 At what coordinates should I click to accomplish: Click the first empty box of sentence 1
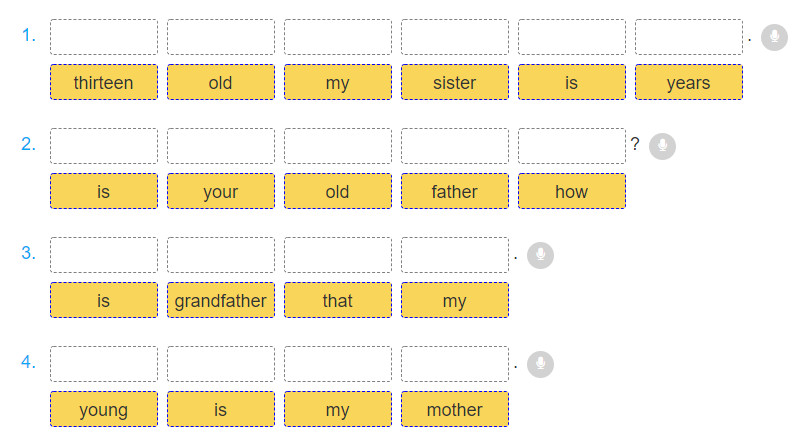[x=104, y=37]
